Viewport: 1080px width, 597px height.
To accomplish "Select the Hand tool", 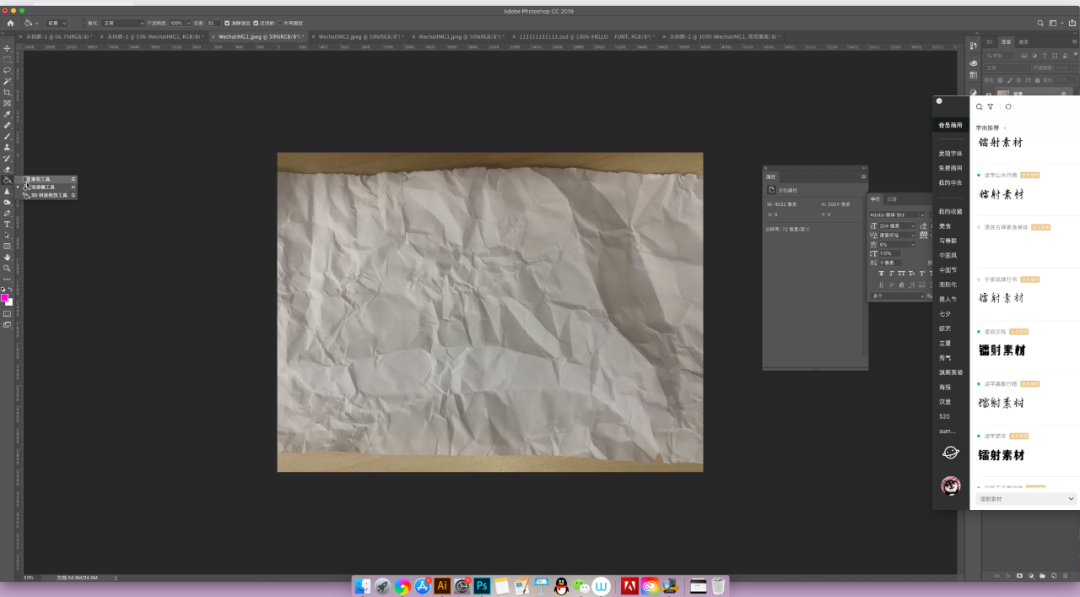I will click(x=7, y=257).
